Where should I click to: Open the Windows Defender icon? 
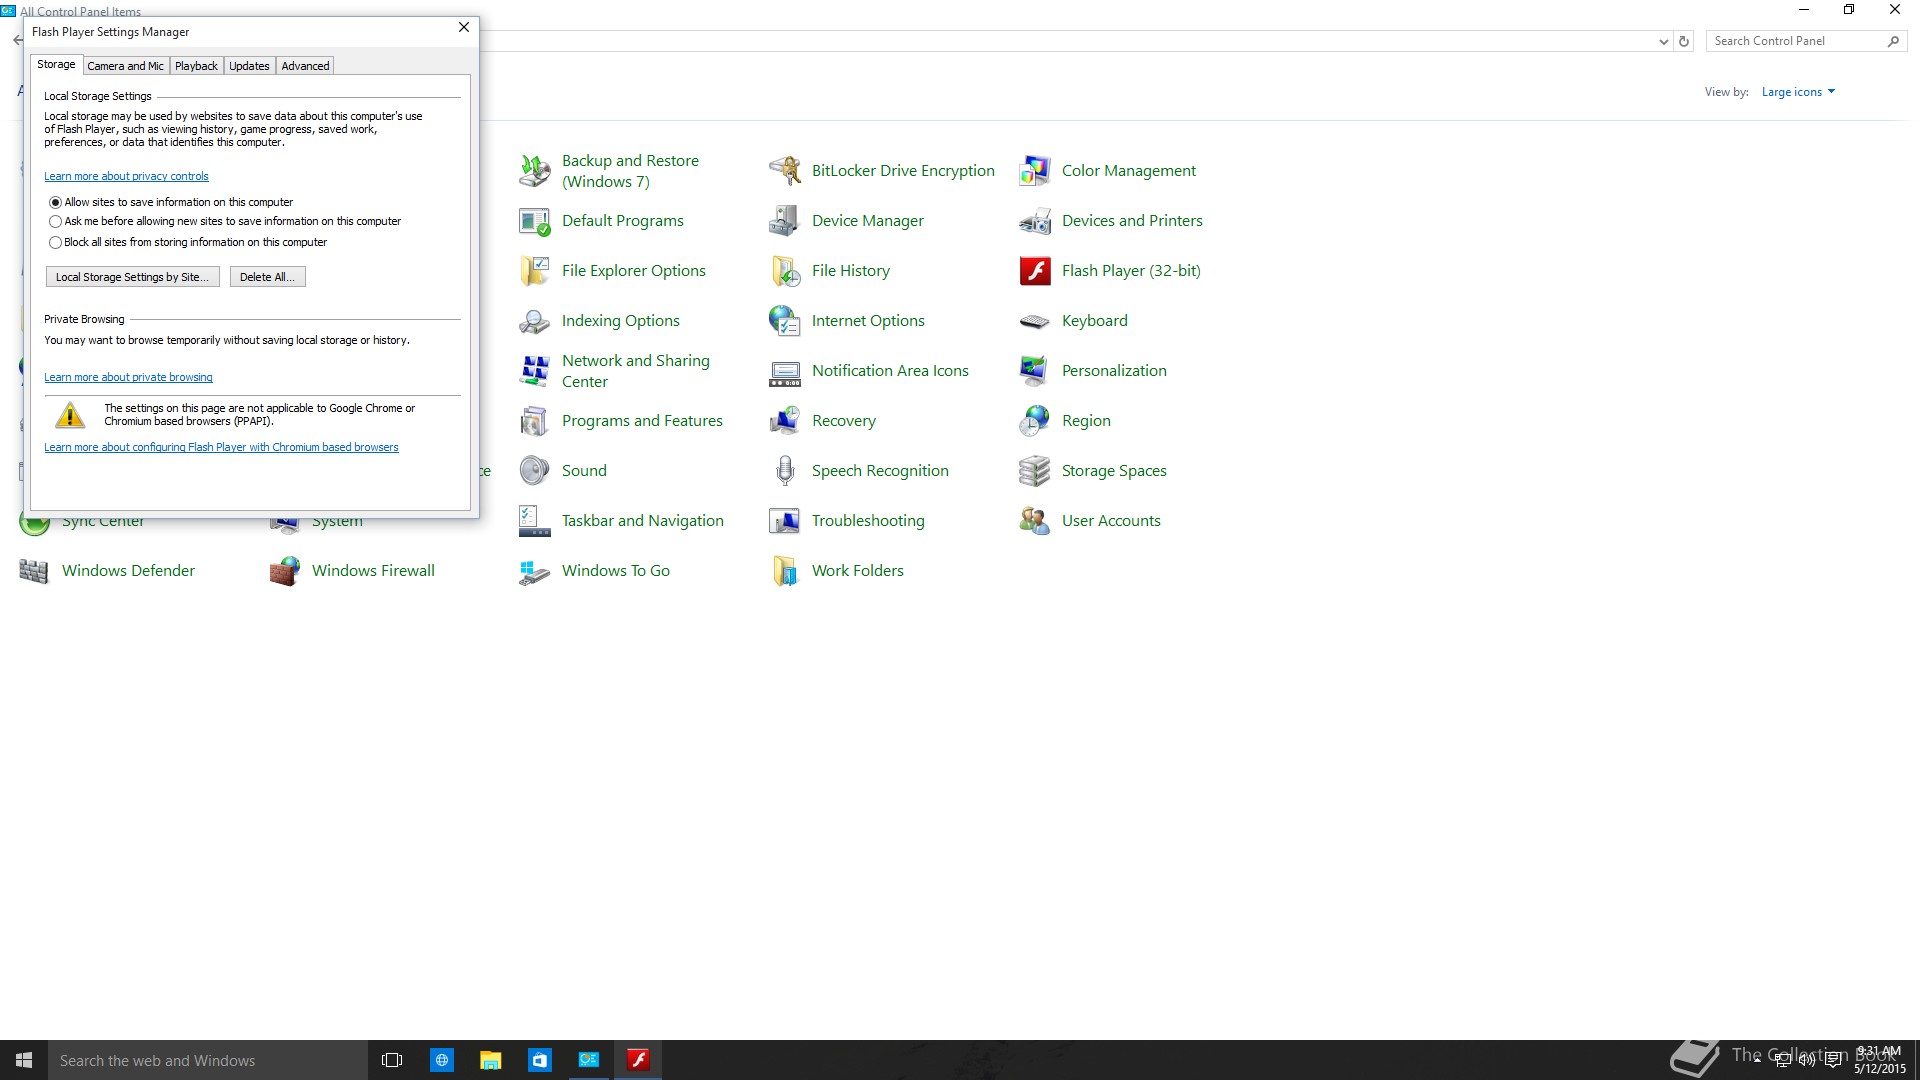tap(34, 571)
